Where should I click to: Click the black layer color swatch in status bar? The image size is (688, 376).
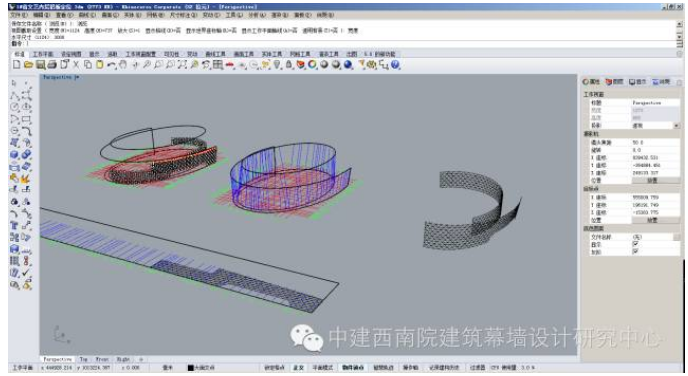[x=190, y=368]
